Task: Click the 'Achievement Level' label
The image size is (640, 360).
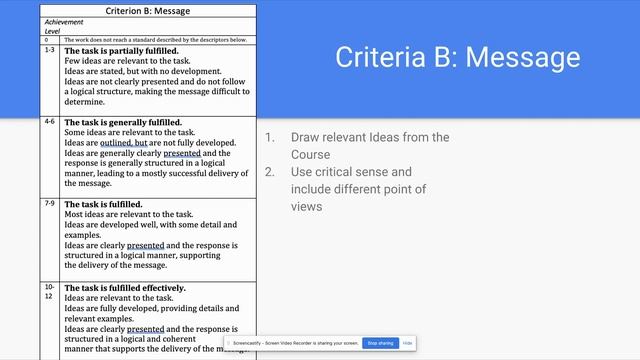Action: (64, 27)
